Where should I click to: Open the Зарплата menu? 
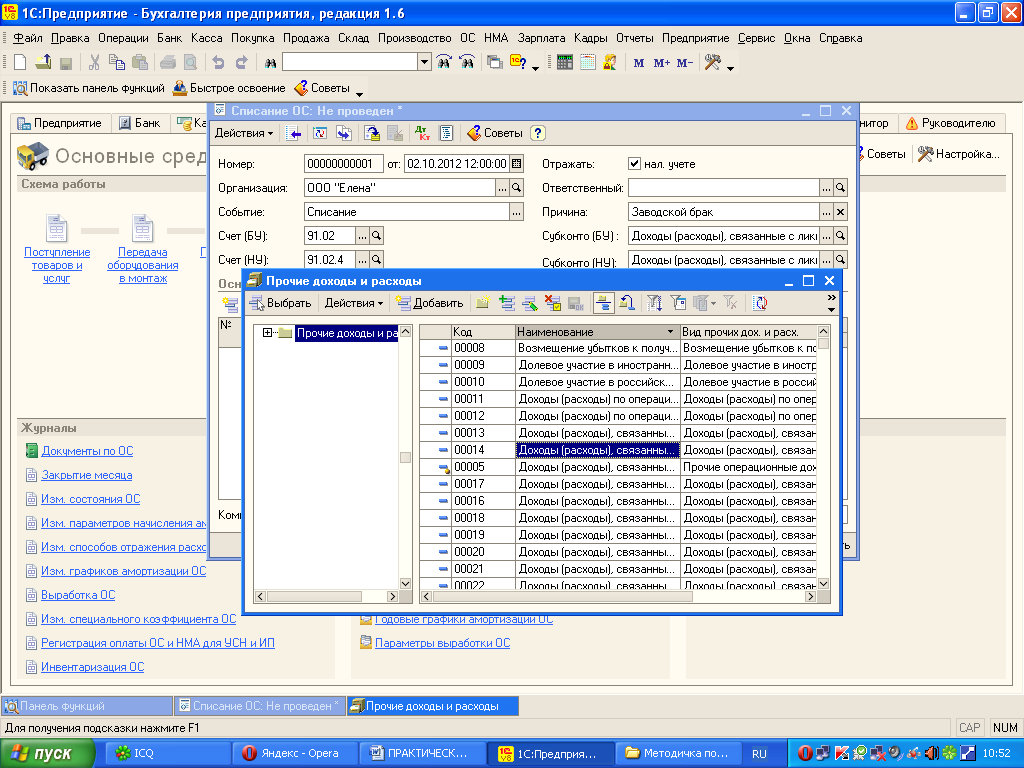tap(541, 38)
